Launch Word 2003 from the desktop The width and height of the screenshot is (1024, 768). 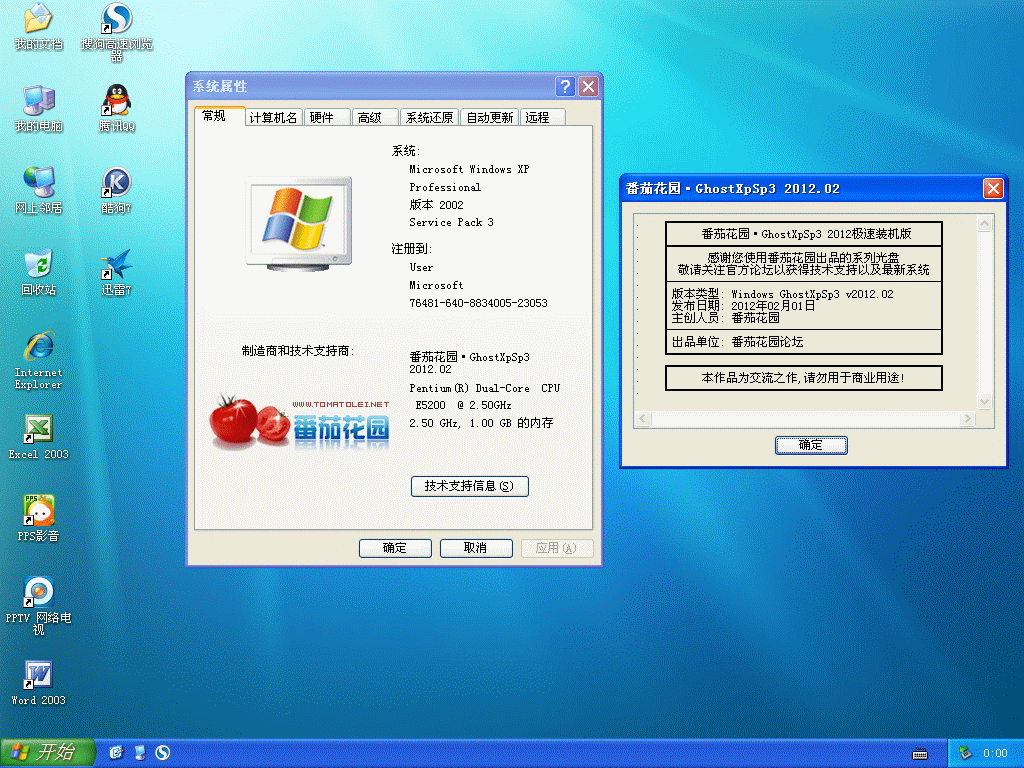(x=38, y=675)
